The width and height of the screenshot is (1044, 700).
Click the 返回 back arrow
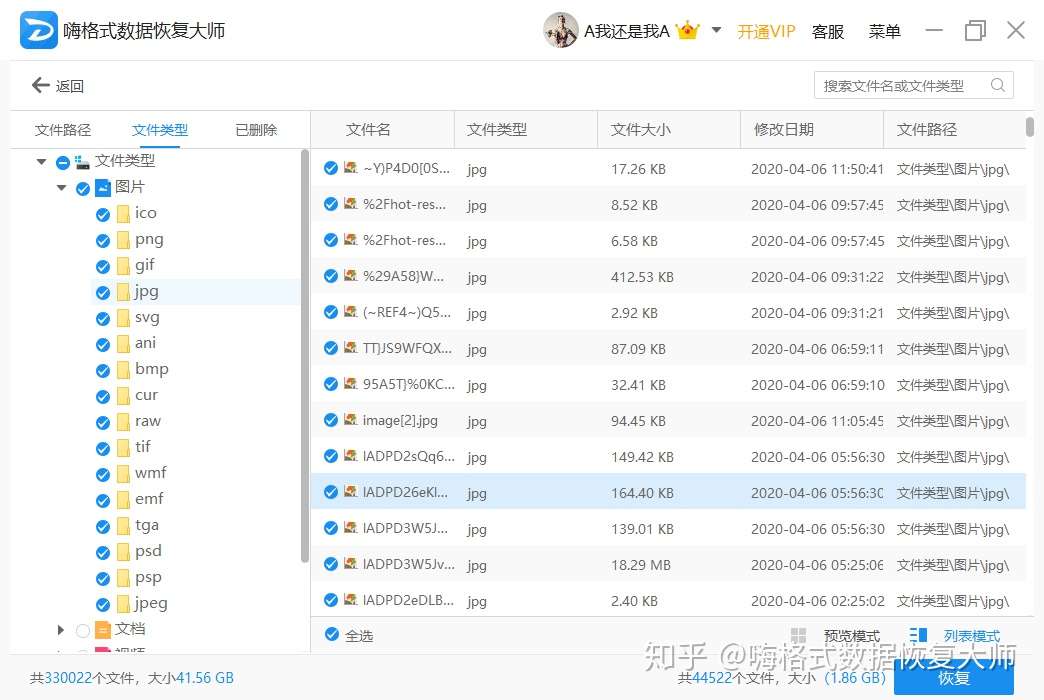tap(40, 86)
